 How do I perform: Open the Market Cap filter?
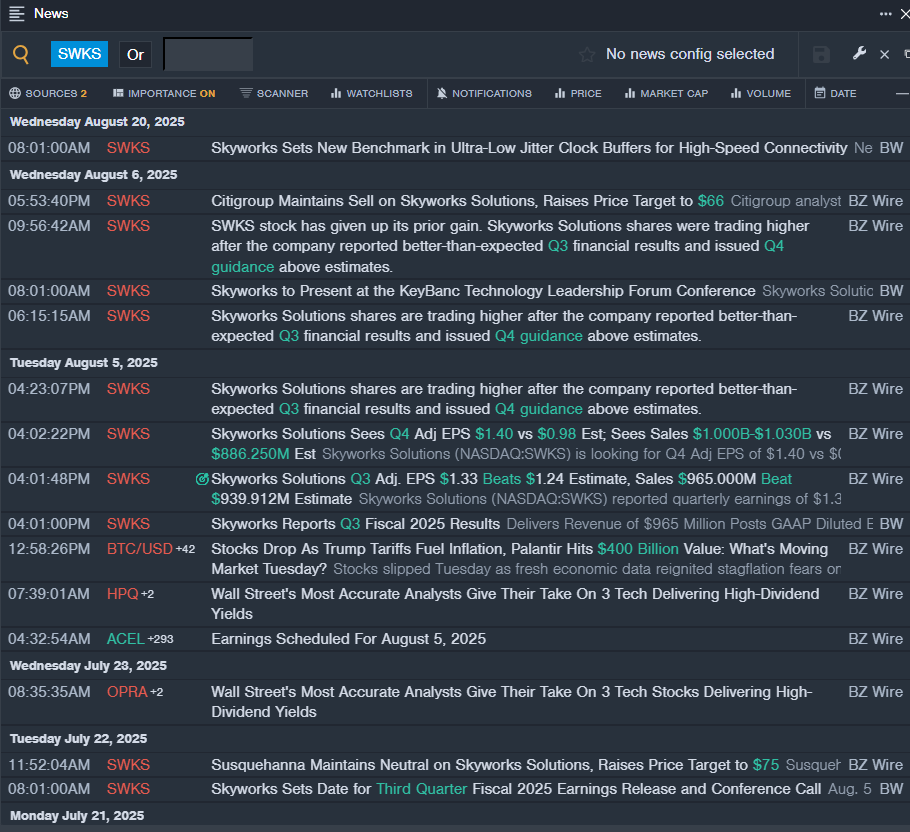click(x=666, y=93)
